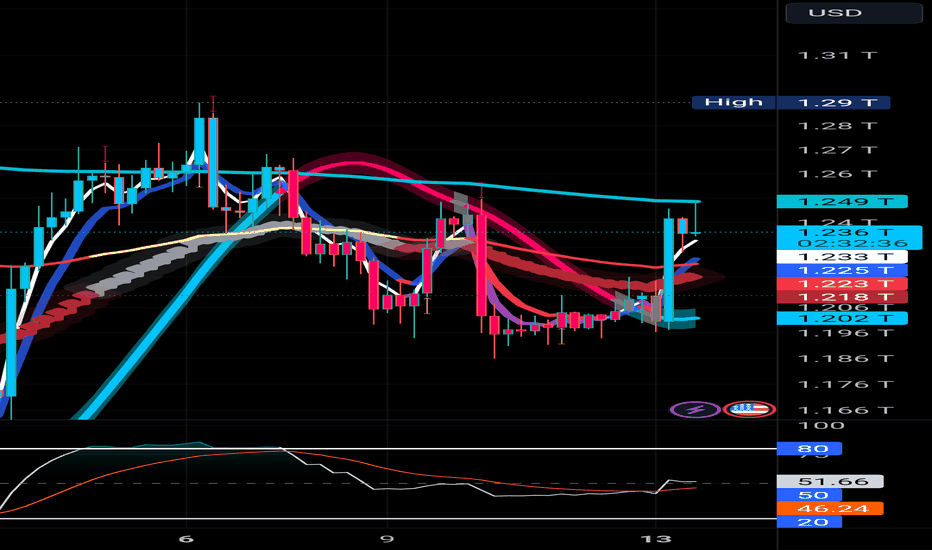The image size is (932, 550).
Task: Click date 9 on the time axis
Action: [387, 539]
